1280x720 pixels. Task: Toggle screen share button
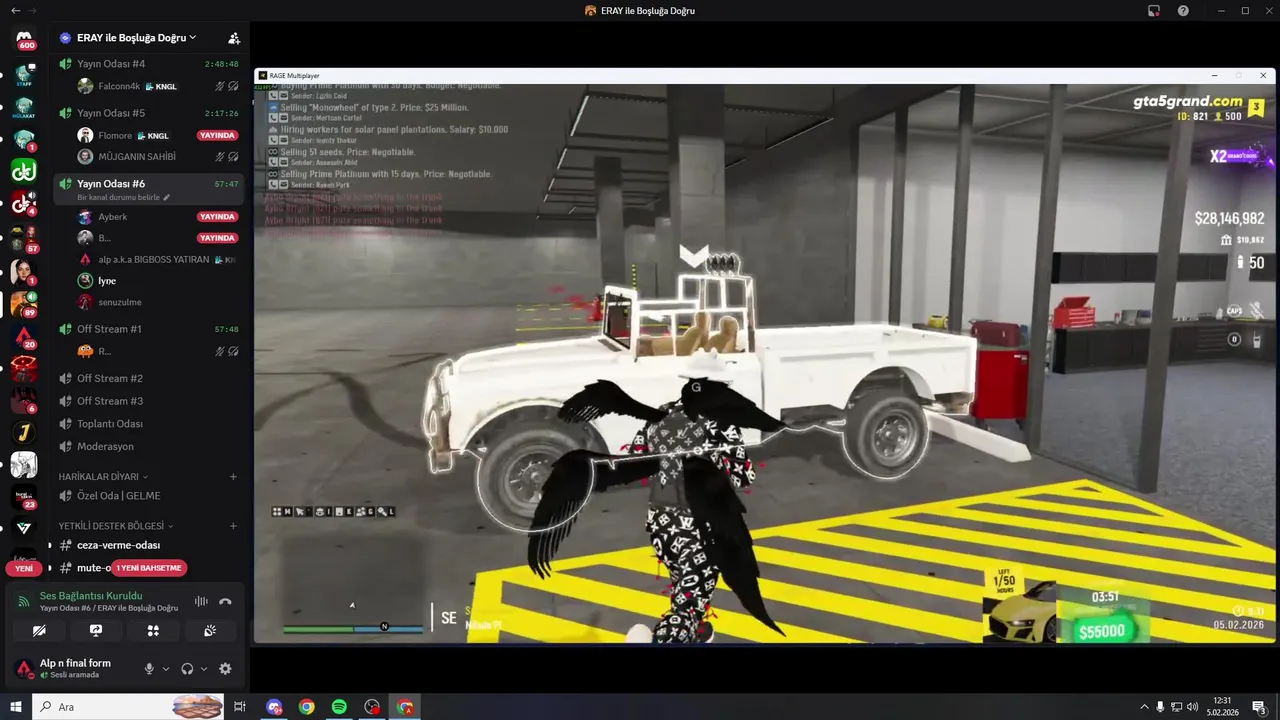[96, 631]
